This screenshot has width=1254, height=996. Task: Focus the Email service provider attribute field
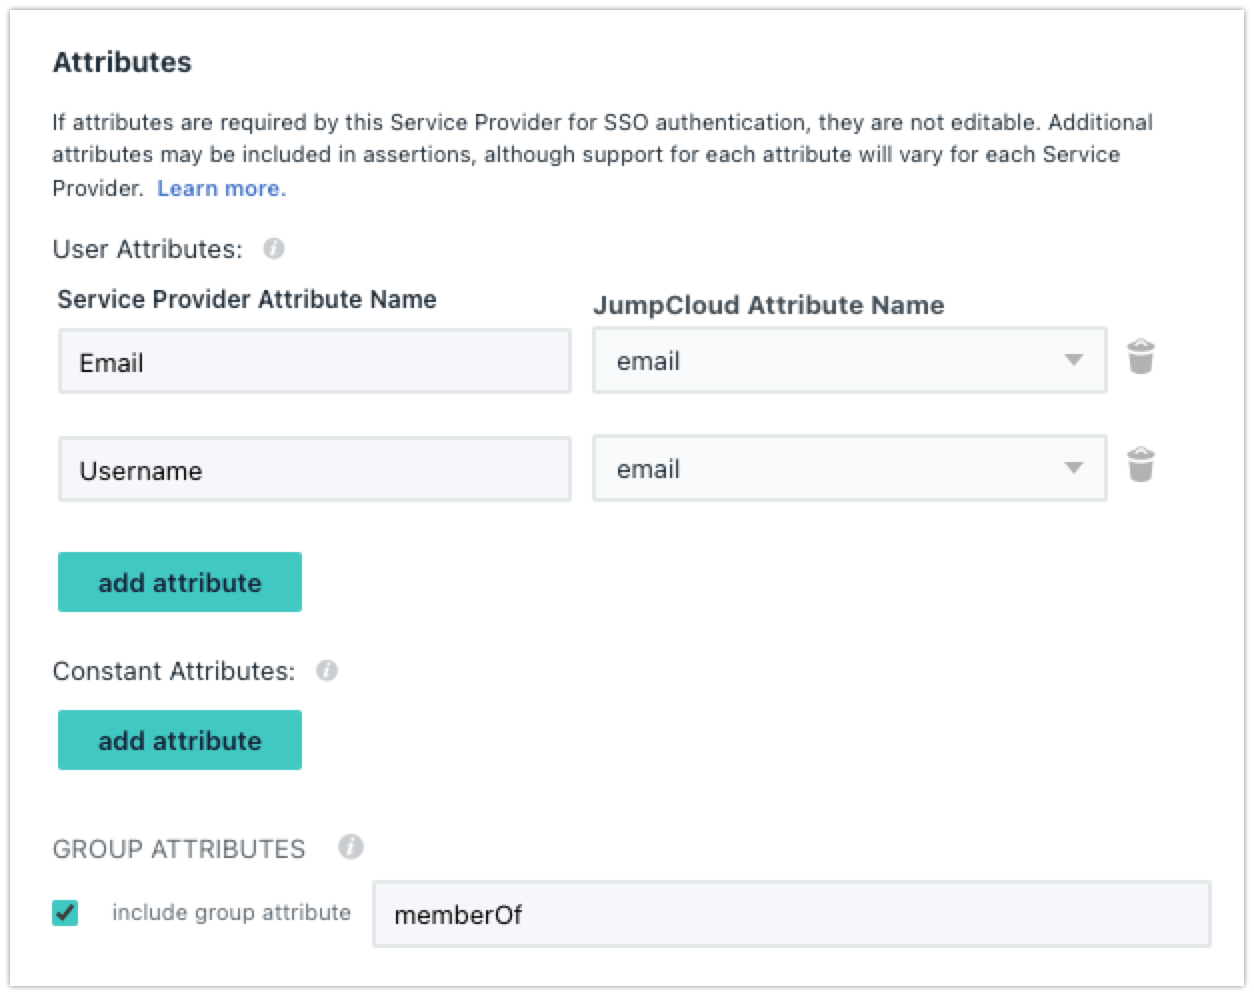[x=314, y=362]
